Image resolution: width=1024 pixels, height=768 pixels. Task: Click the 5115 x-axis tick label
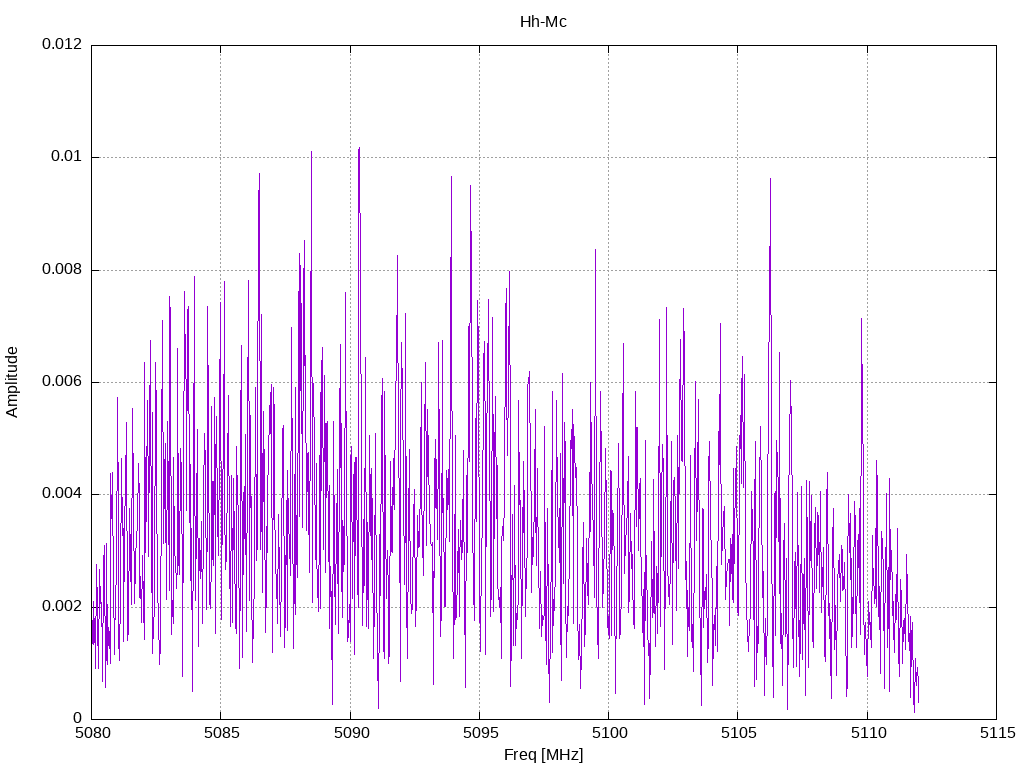tap(997, 733)
